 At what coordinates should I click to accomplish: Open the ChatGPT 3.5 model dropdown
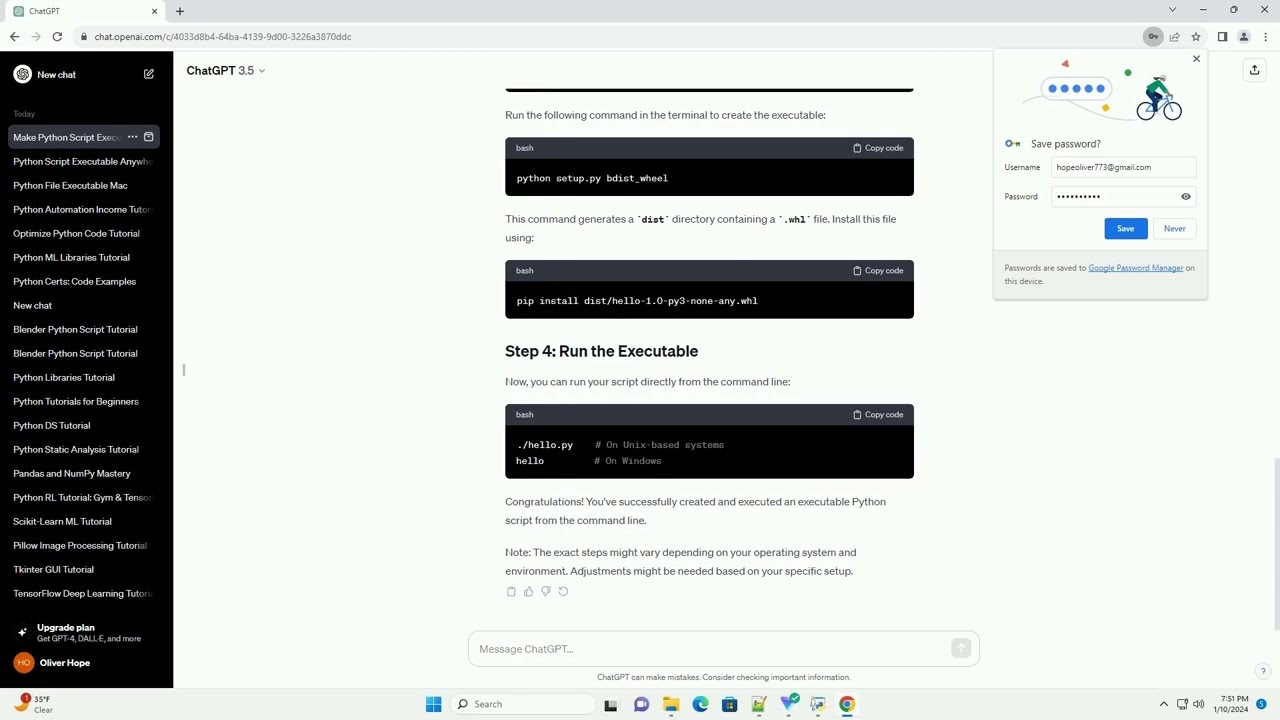225,71
